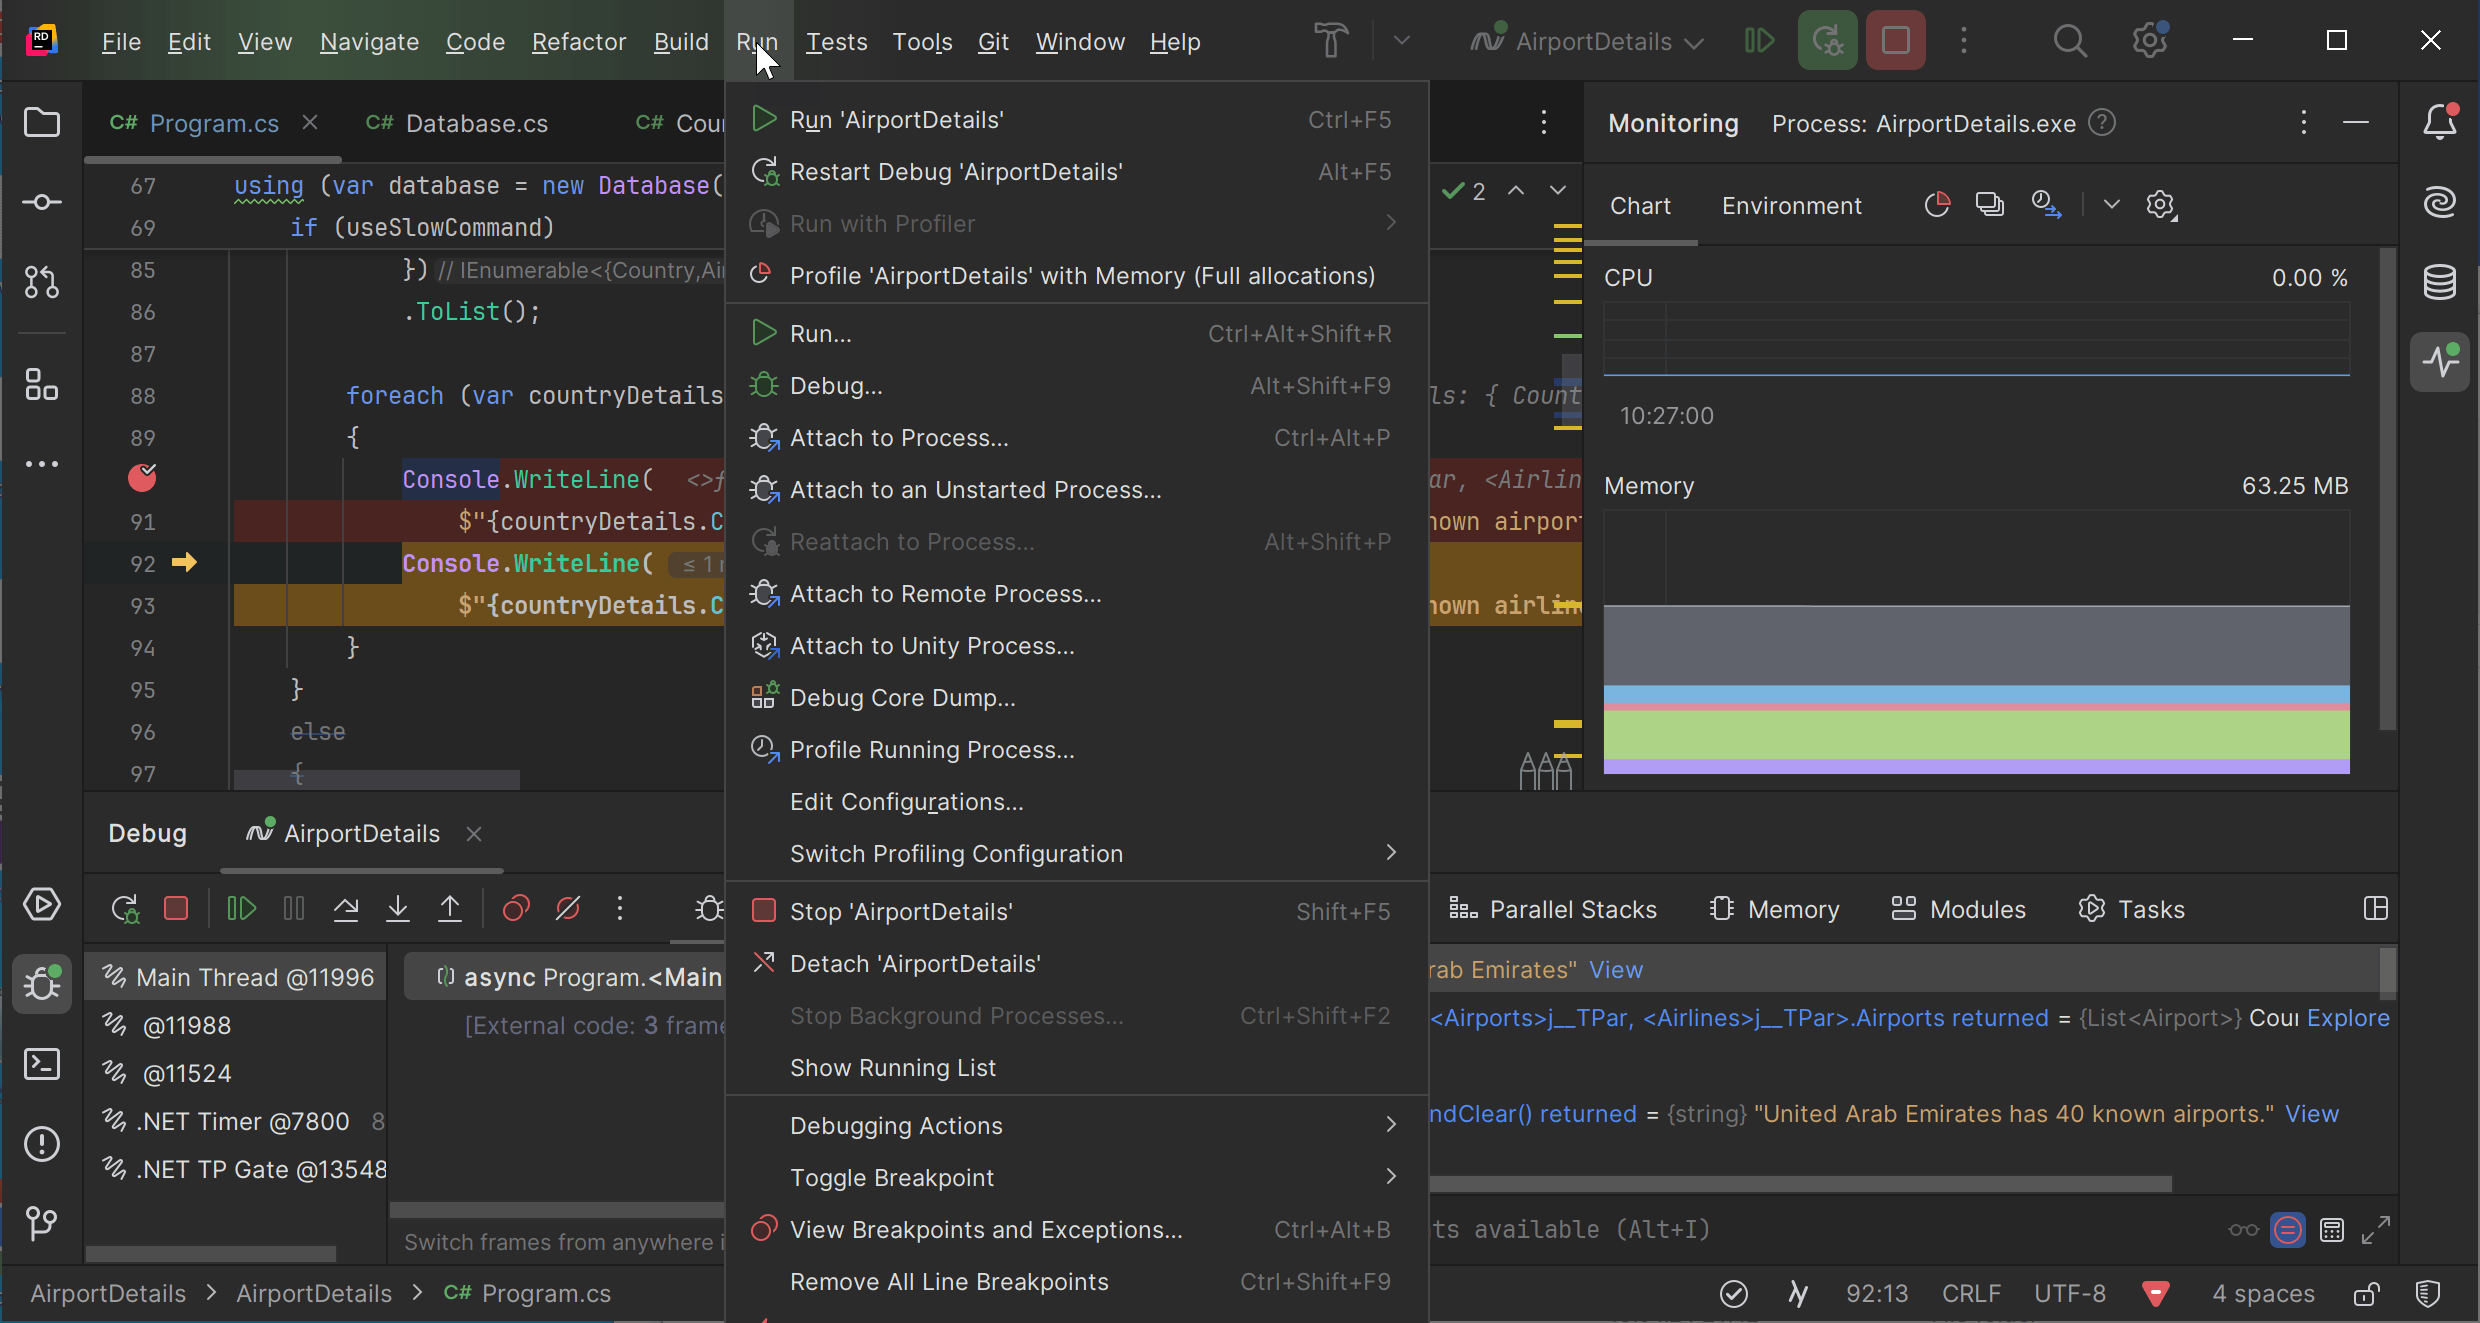Select Run 'AirportDetails' from menu
The height and width of the screenshot is (1323, 2480).
coord(896,120)
